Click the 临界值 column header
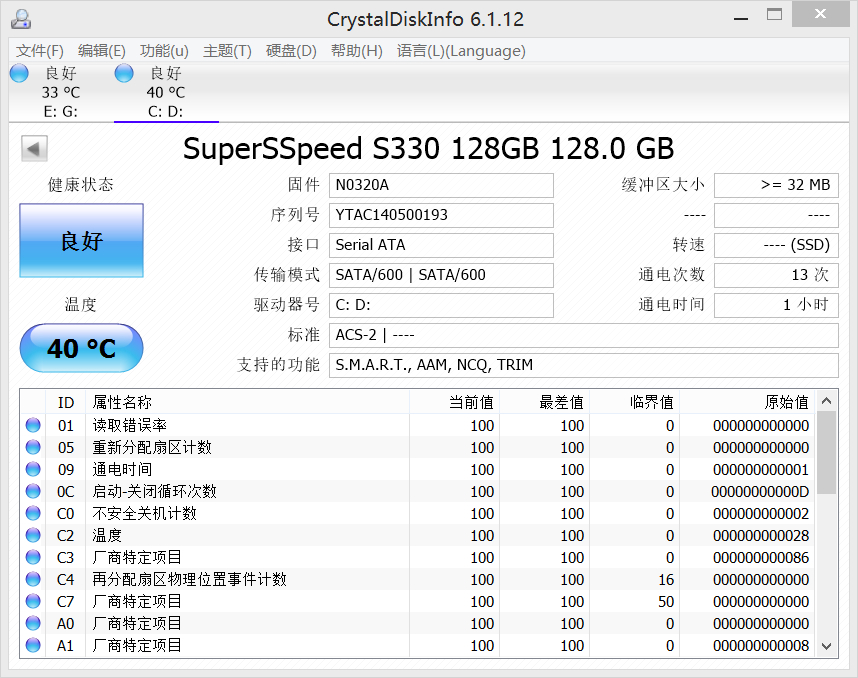 click(634, 402)
